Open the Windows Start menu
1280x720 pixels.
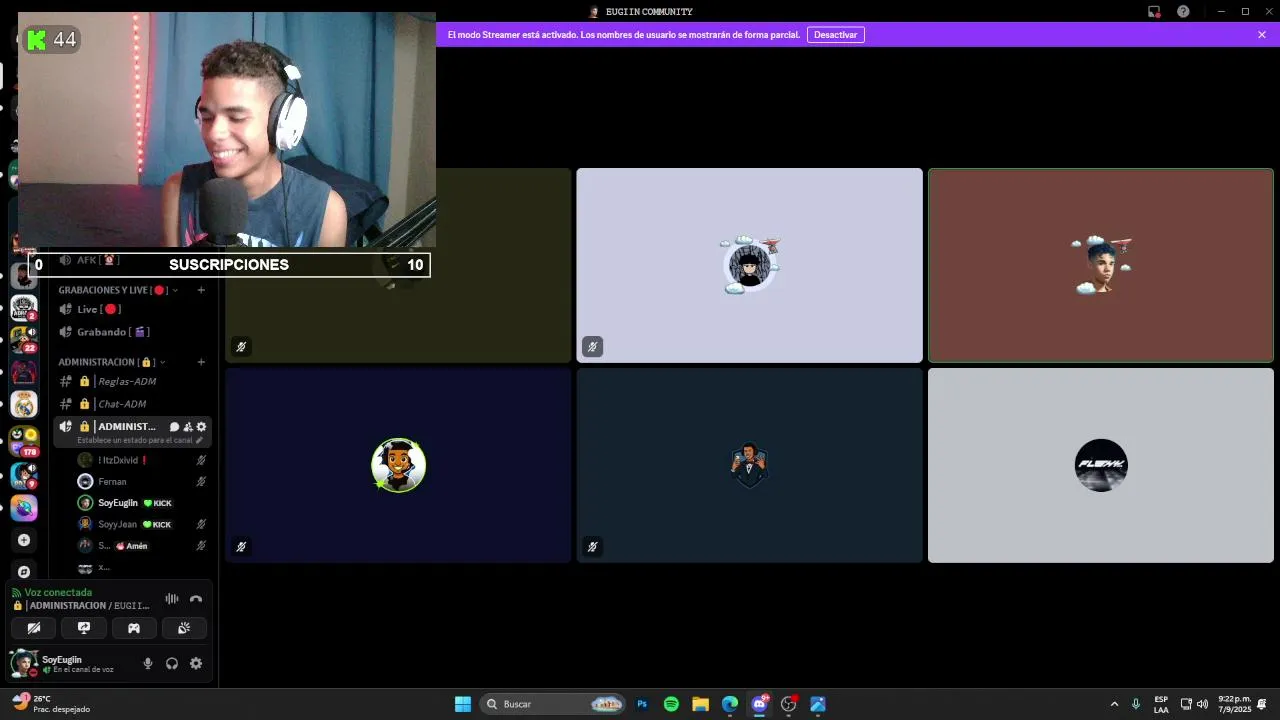pos(463,704)
